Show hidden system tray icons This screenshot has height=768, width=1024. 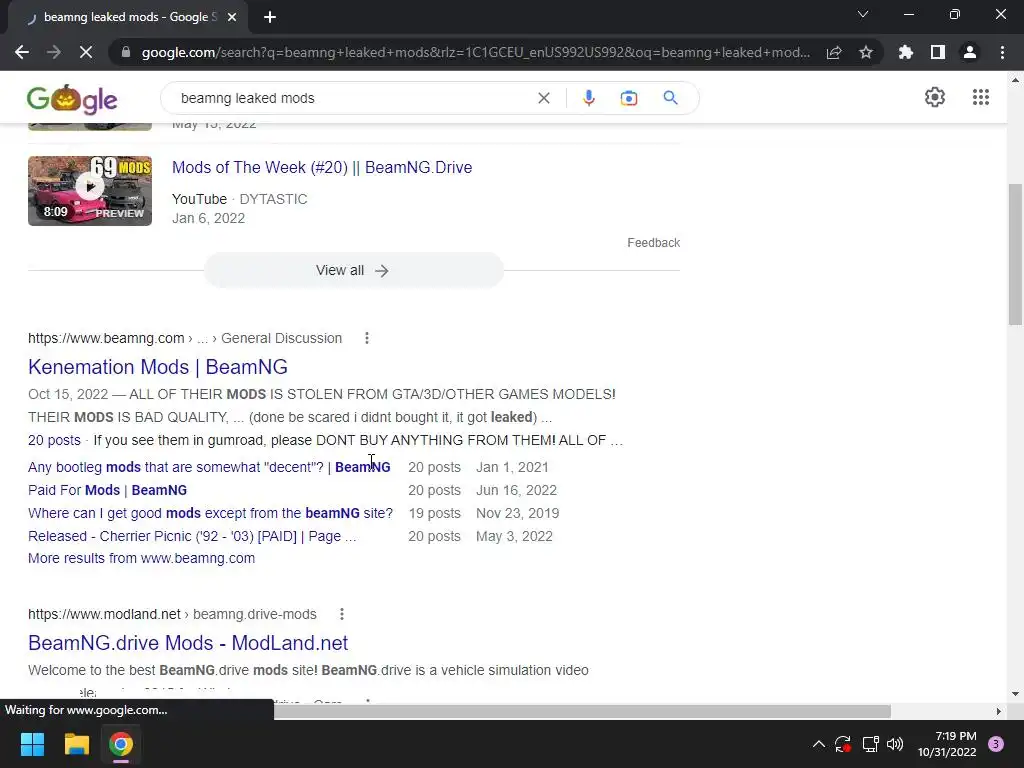[x=818, y=744]
